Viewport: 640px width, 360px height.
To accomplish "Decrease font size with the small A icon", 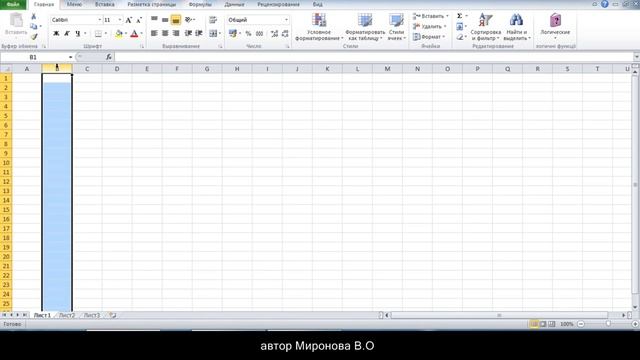I will pos(139,20).
